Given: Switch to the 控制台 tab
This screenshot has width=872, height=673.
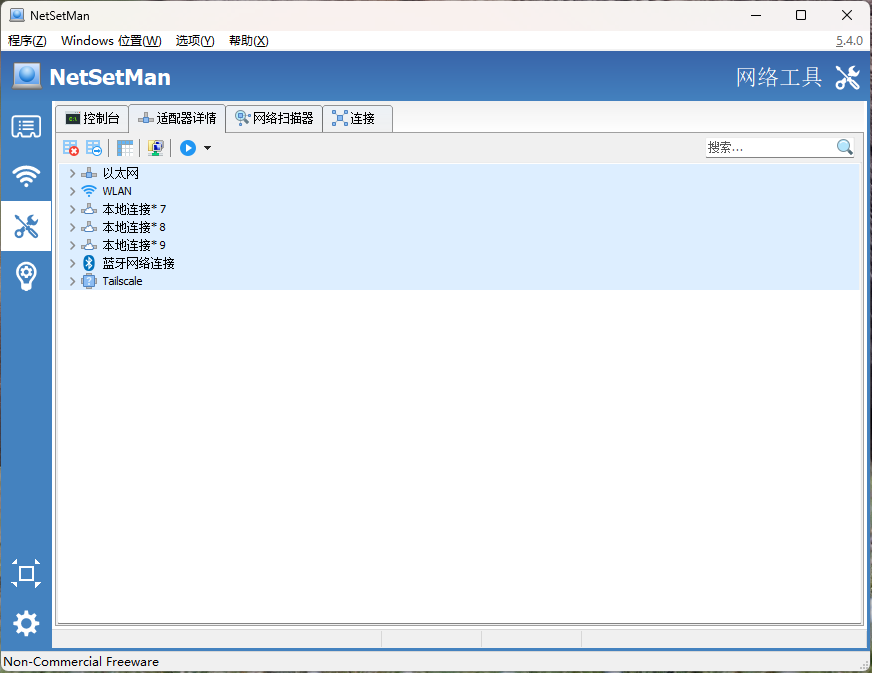Looking at the screenshot, I should tap(92, 118).
